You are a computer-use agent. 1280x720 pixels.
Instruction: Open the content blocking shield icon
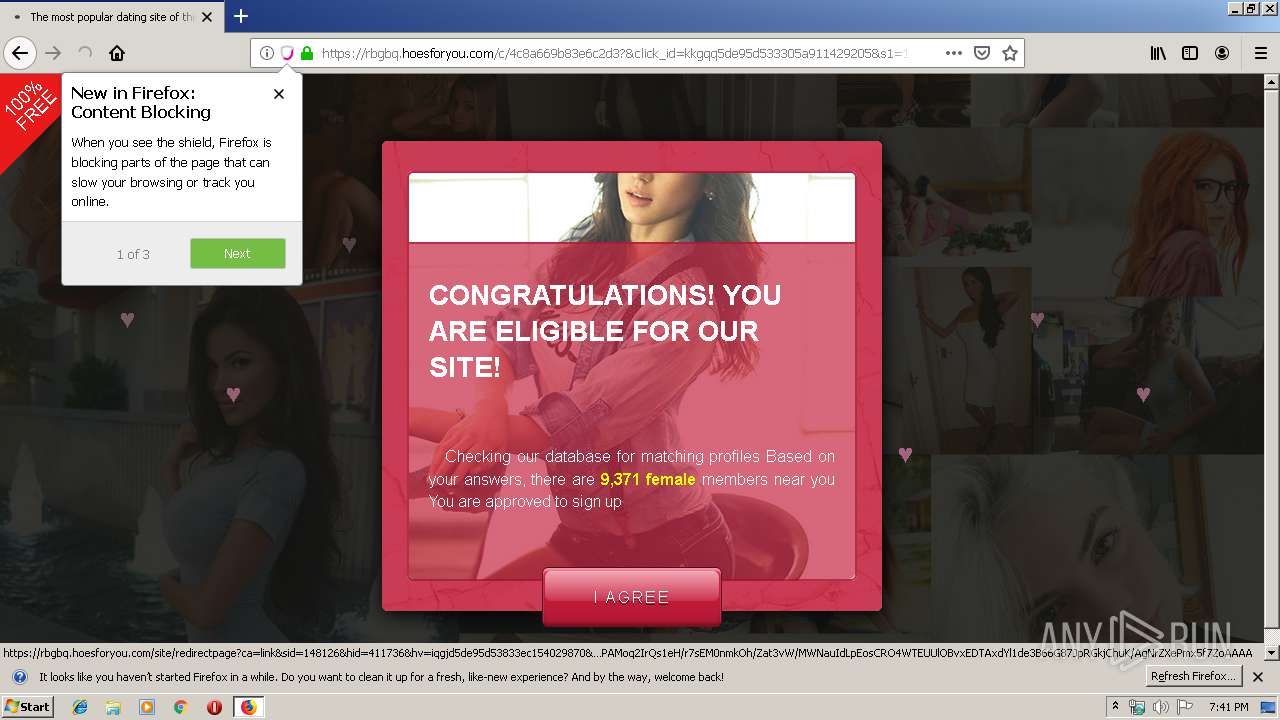(287, 53)
